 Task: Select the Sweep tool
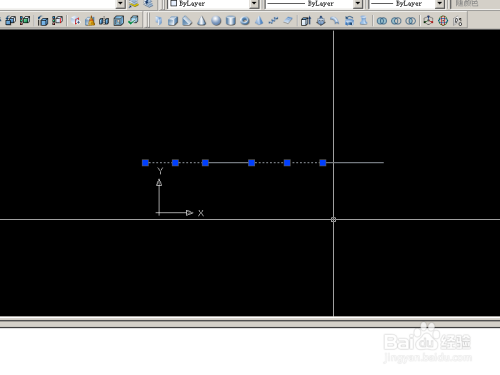coord(335,21)
